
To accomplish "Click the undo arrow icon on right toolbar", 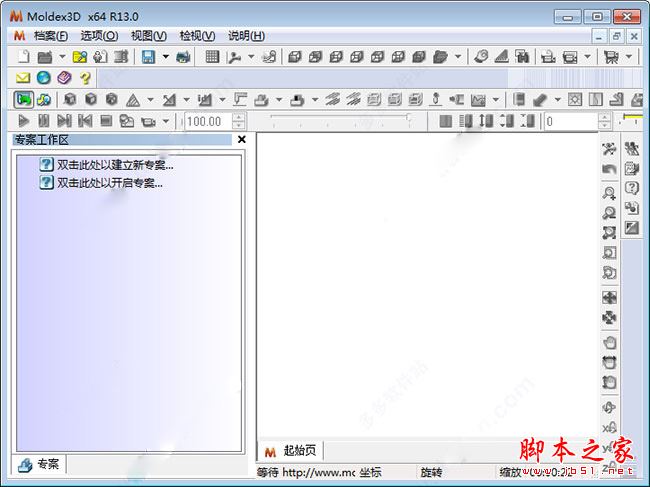I will 609,169.
